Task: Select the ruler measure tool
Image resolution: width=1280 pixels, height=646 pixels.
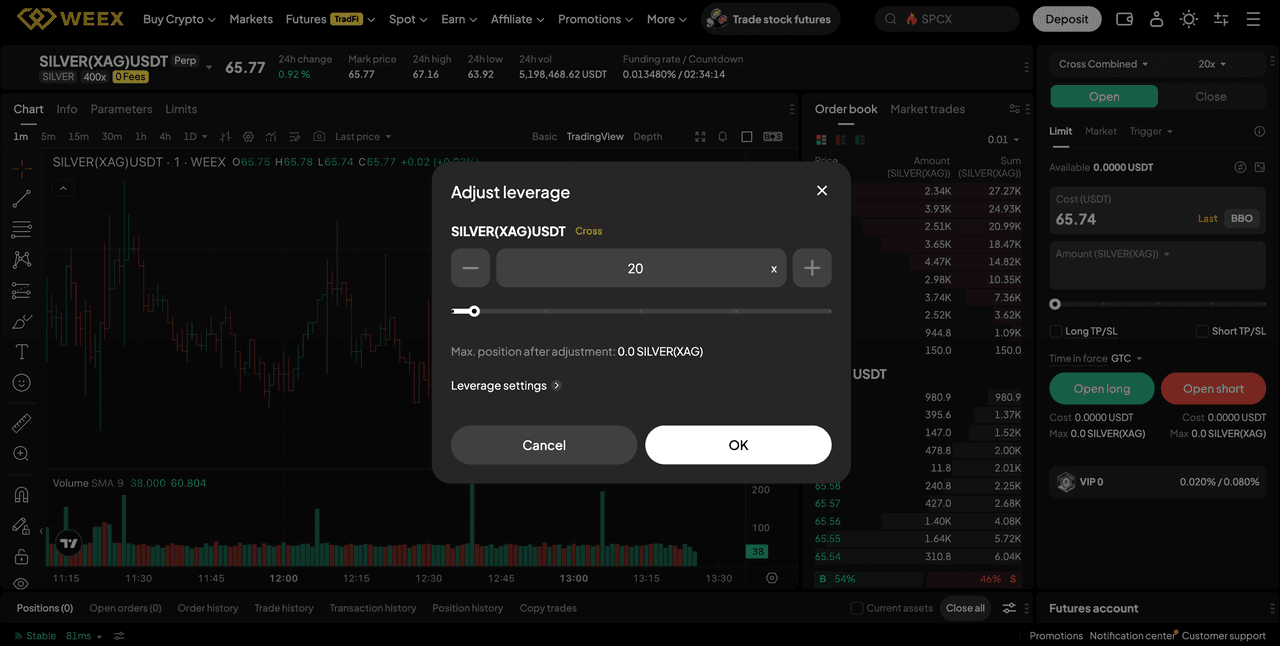Action: pyautogui.click(x=21, y=423)
